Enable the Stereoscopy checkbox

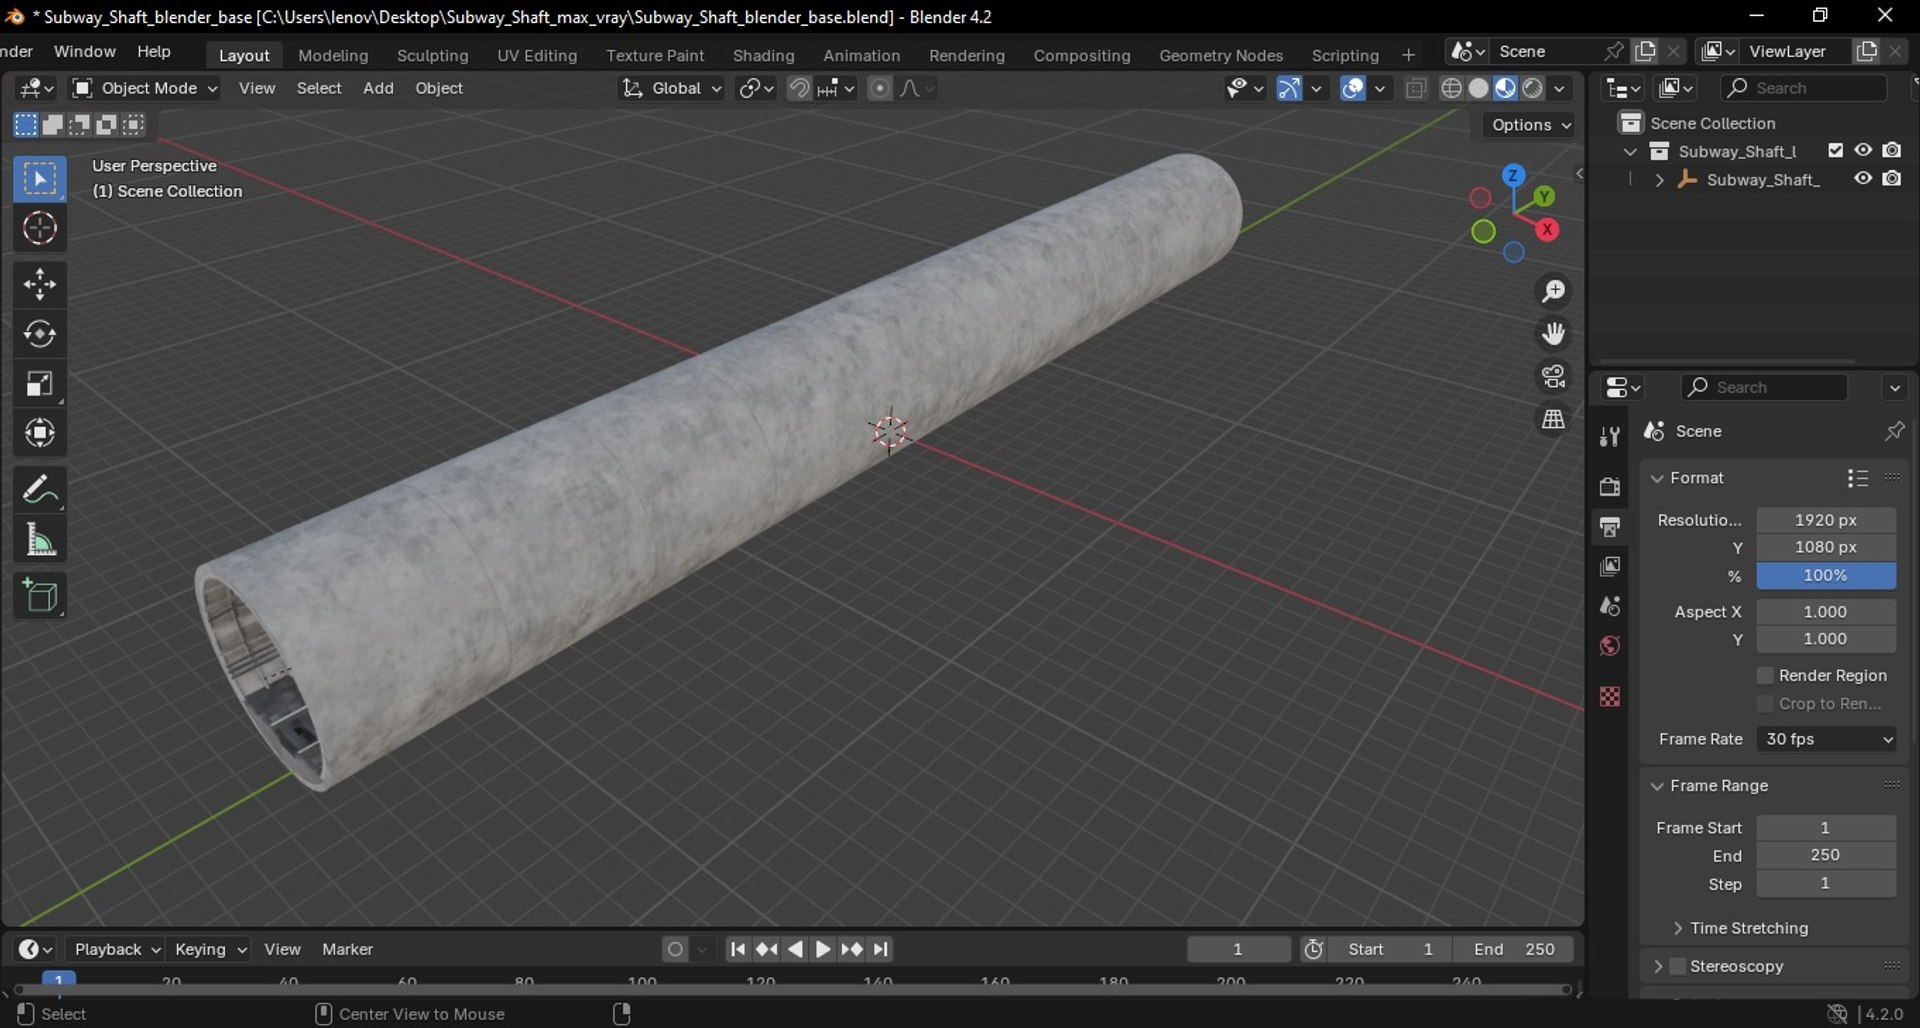click(x=1678, y=966)
